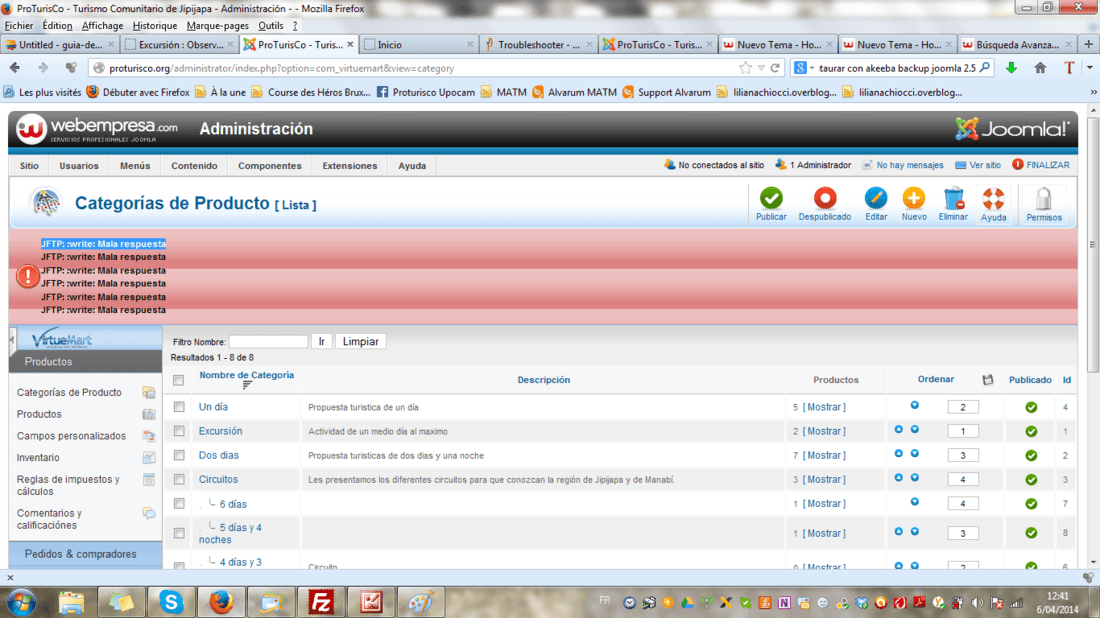The image size is (1100, 618).
Task: Click the Editar pencil icon
Action: click(876, 199)
